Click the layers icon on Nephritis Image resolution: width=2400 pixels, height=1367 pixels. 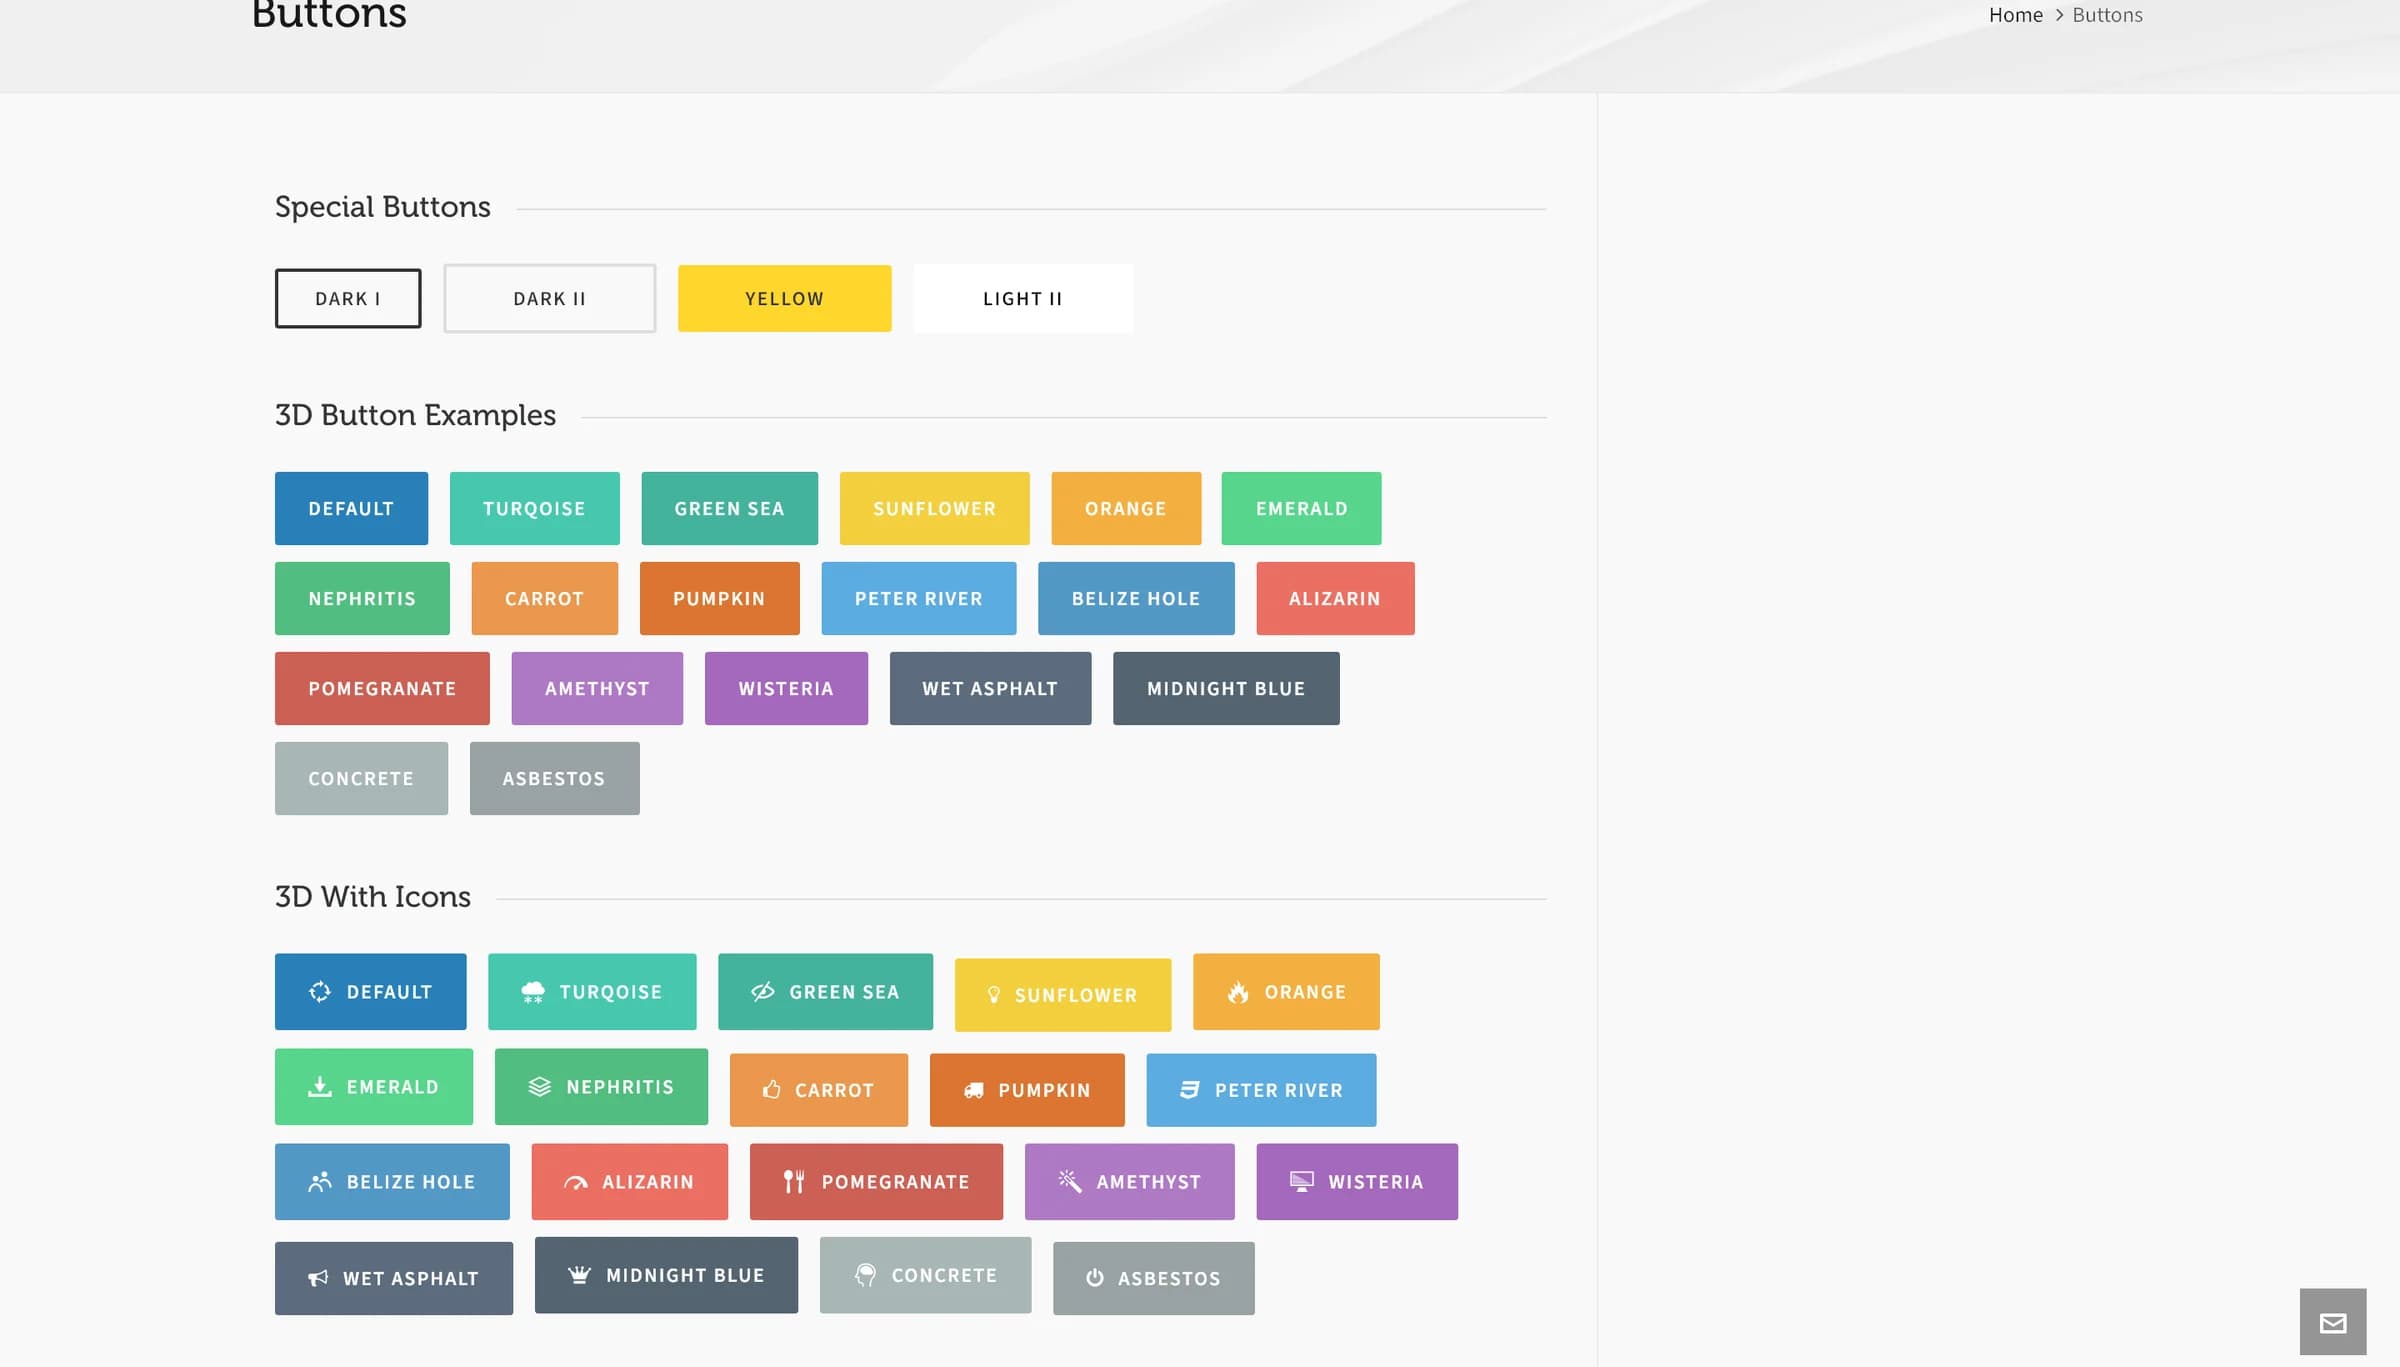(x=539, y=1086)
